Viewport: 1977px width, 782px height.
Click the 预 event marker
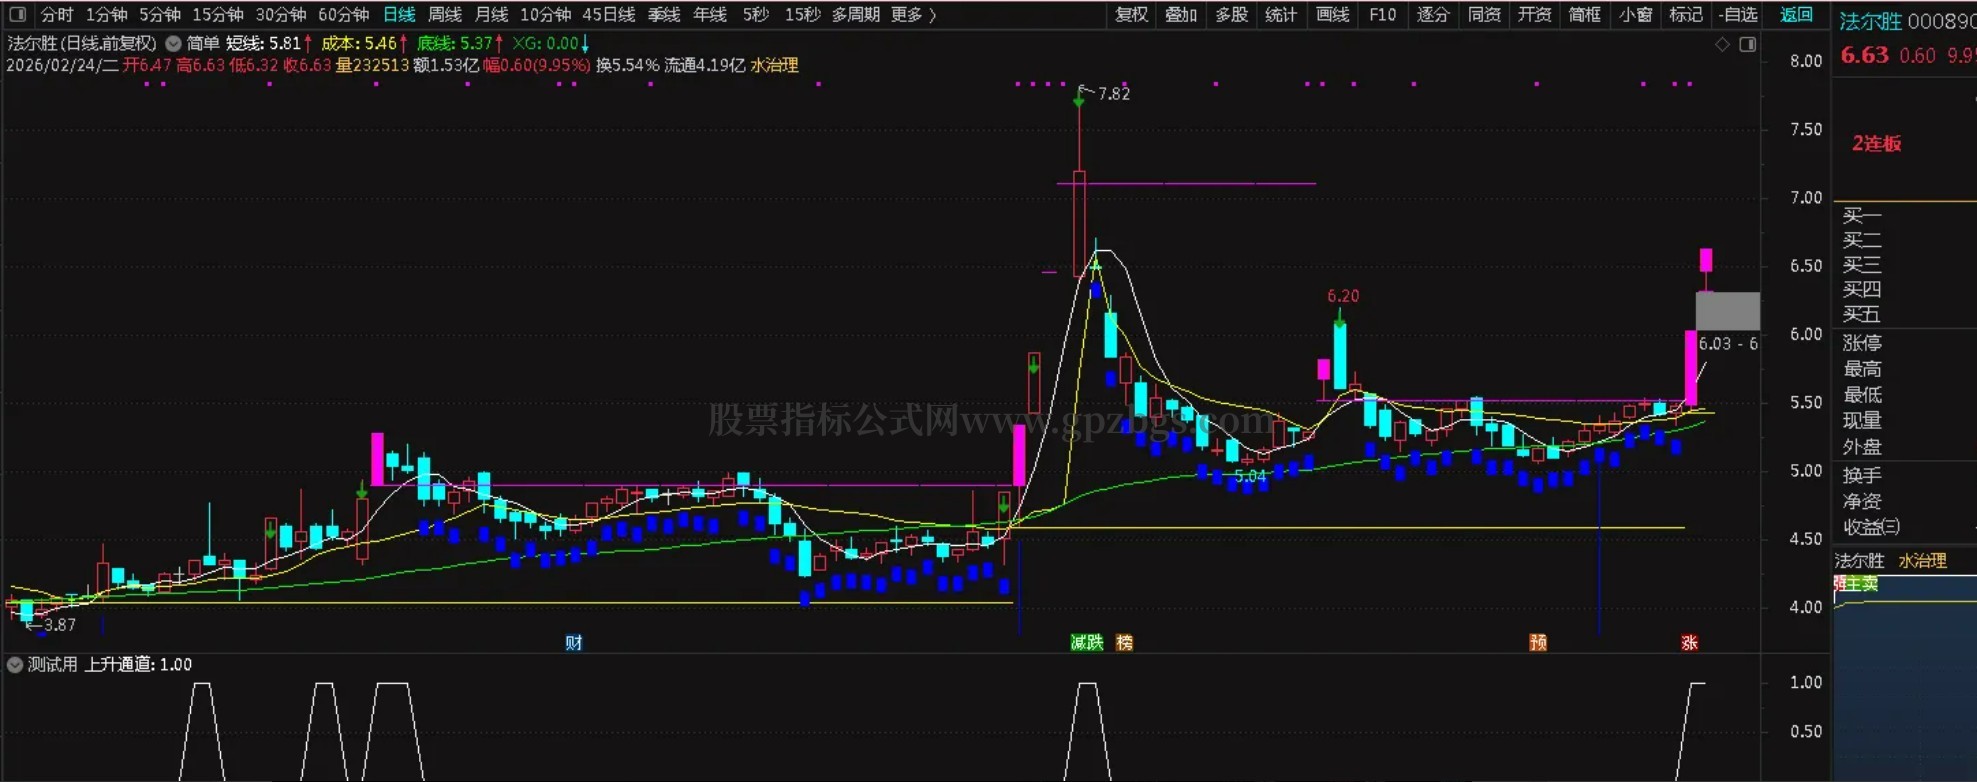click(1538, 642)
